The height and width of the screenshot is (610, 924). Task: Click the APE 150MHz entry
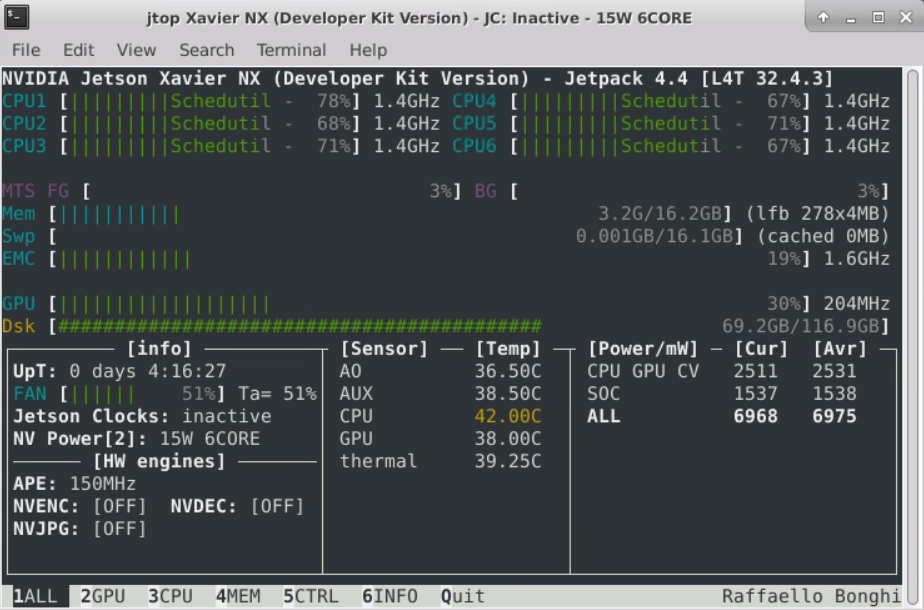(x=74, y=484)
